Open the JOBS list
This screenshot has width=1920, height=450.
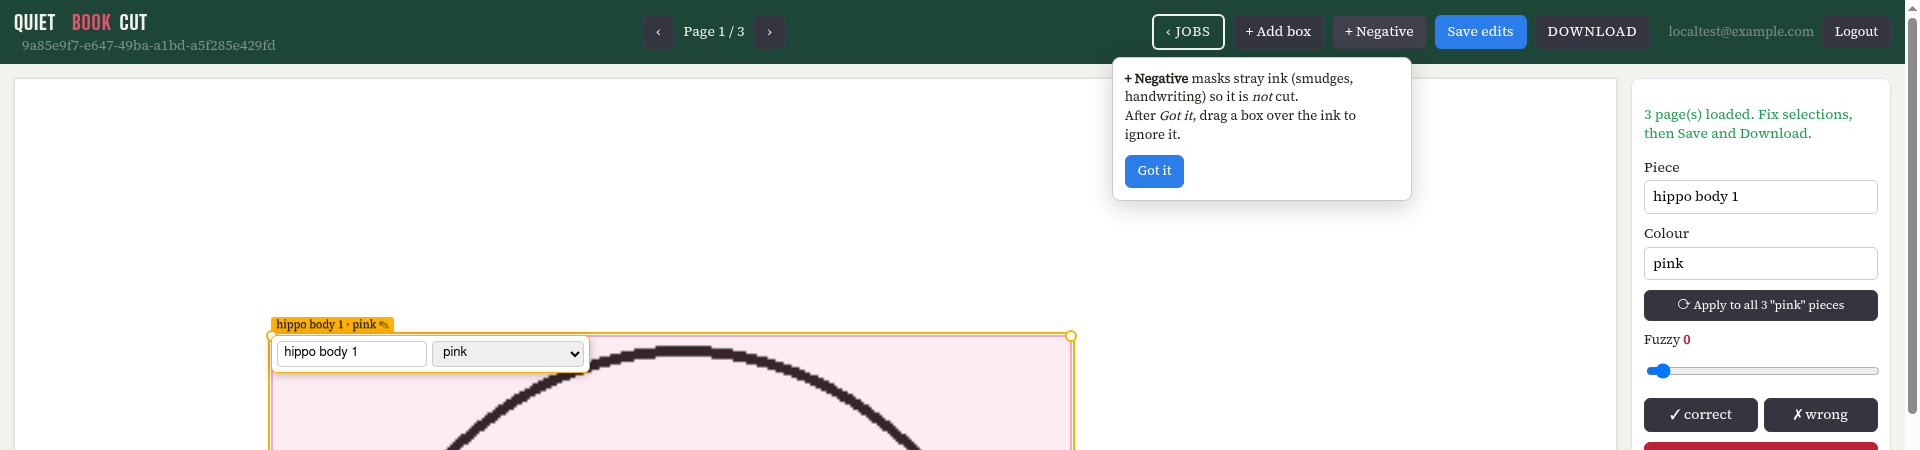pyautogui.click(x=1188, y=32)
